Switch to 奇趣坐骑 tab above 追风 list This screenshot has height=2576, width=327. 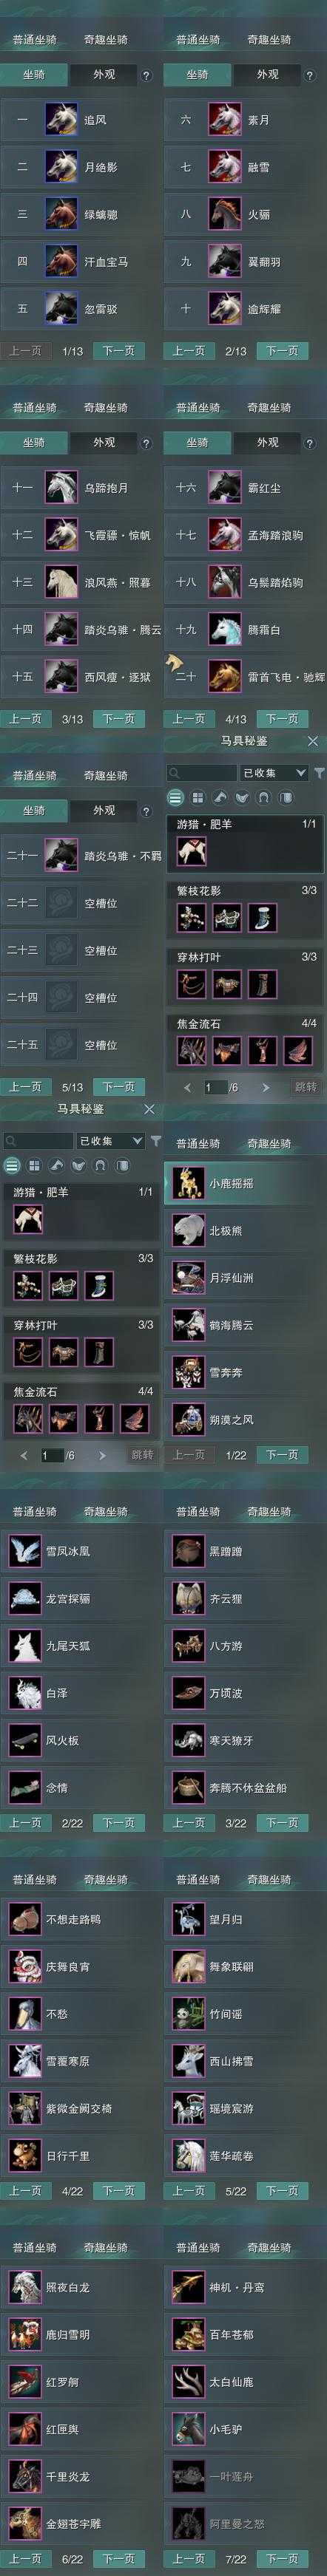tap(105, 40)
